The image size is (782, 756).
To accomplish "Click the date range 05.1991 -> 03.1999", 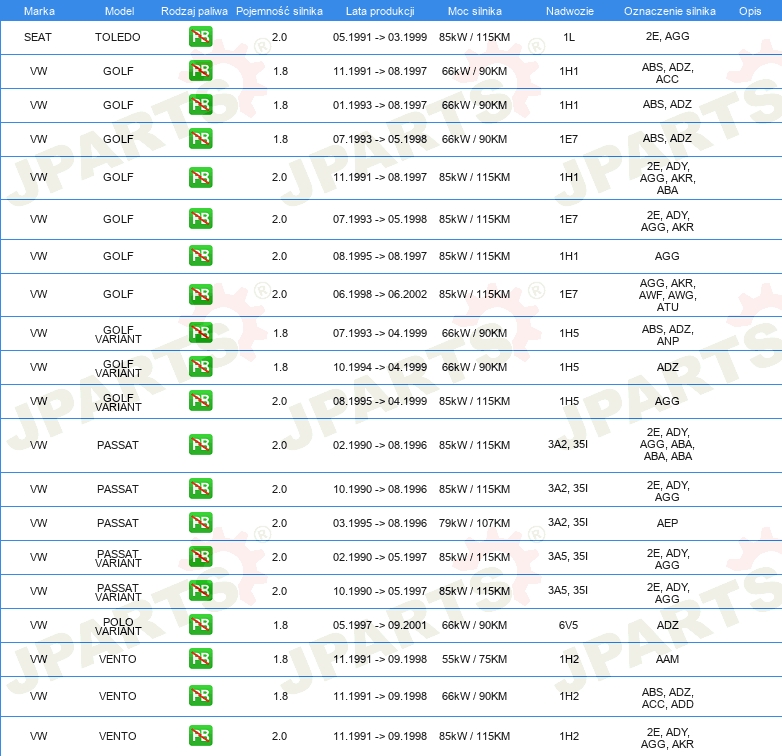I will click(x=380, y=37).
